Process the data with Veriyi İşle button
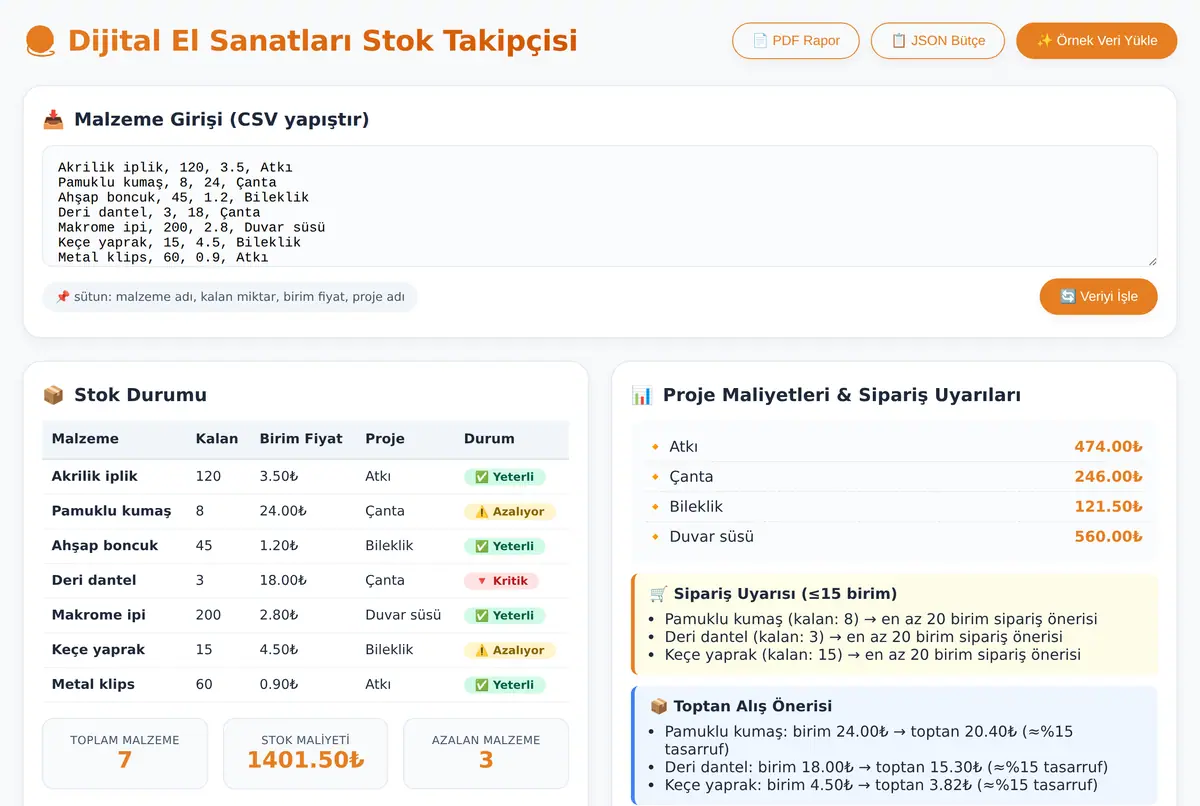Image resolution: width=1200 pixels, height=806 pixels. (x=1099, y=296)
